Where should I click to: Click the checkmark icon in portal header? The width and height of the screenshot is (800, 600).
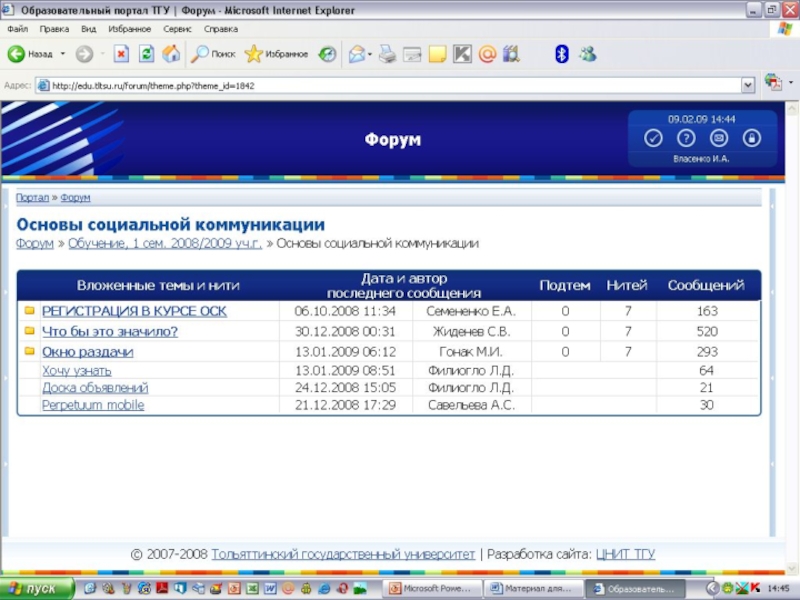[x=653, y=138]
